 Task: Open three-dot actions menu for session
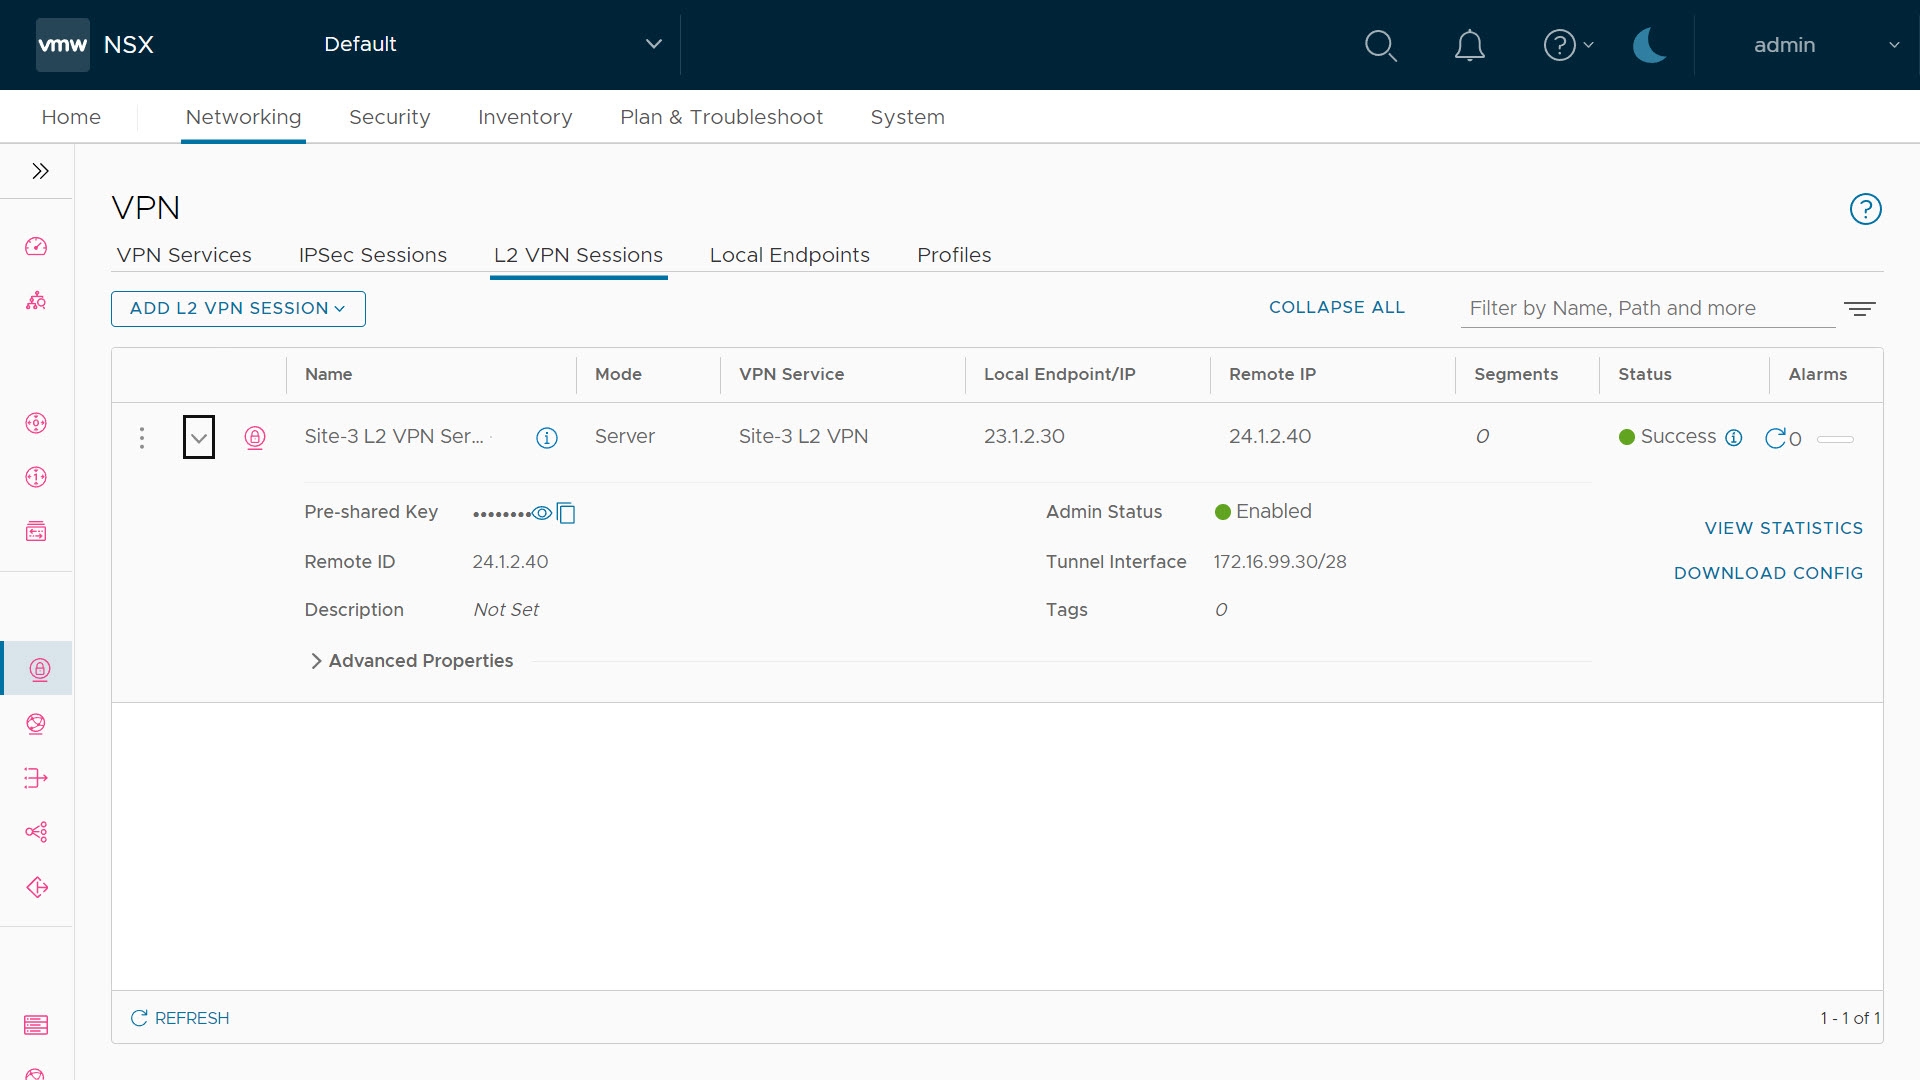[x=142, y=437]
